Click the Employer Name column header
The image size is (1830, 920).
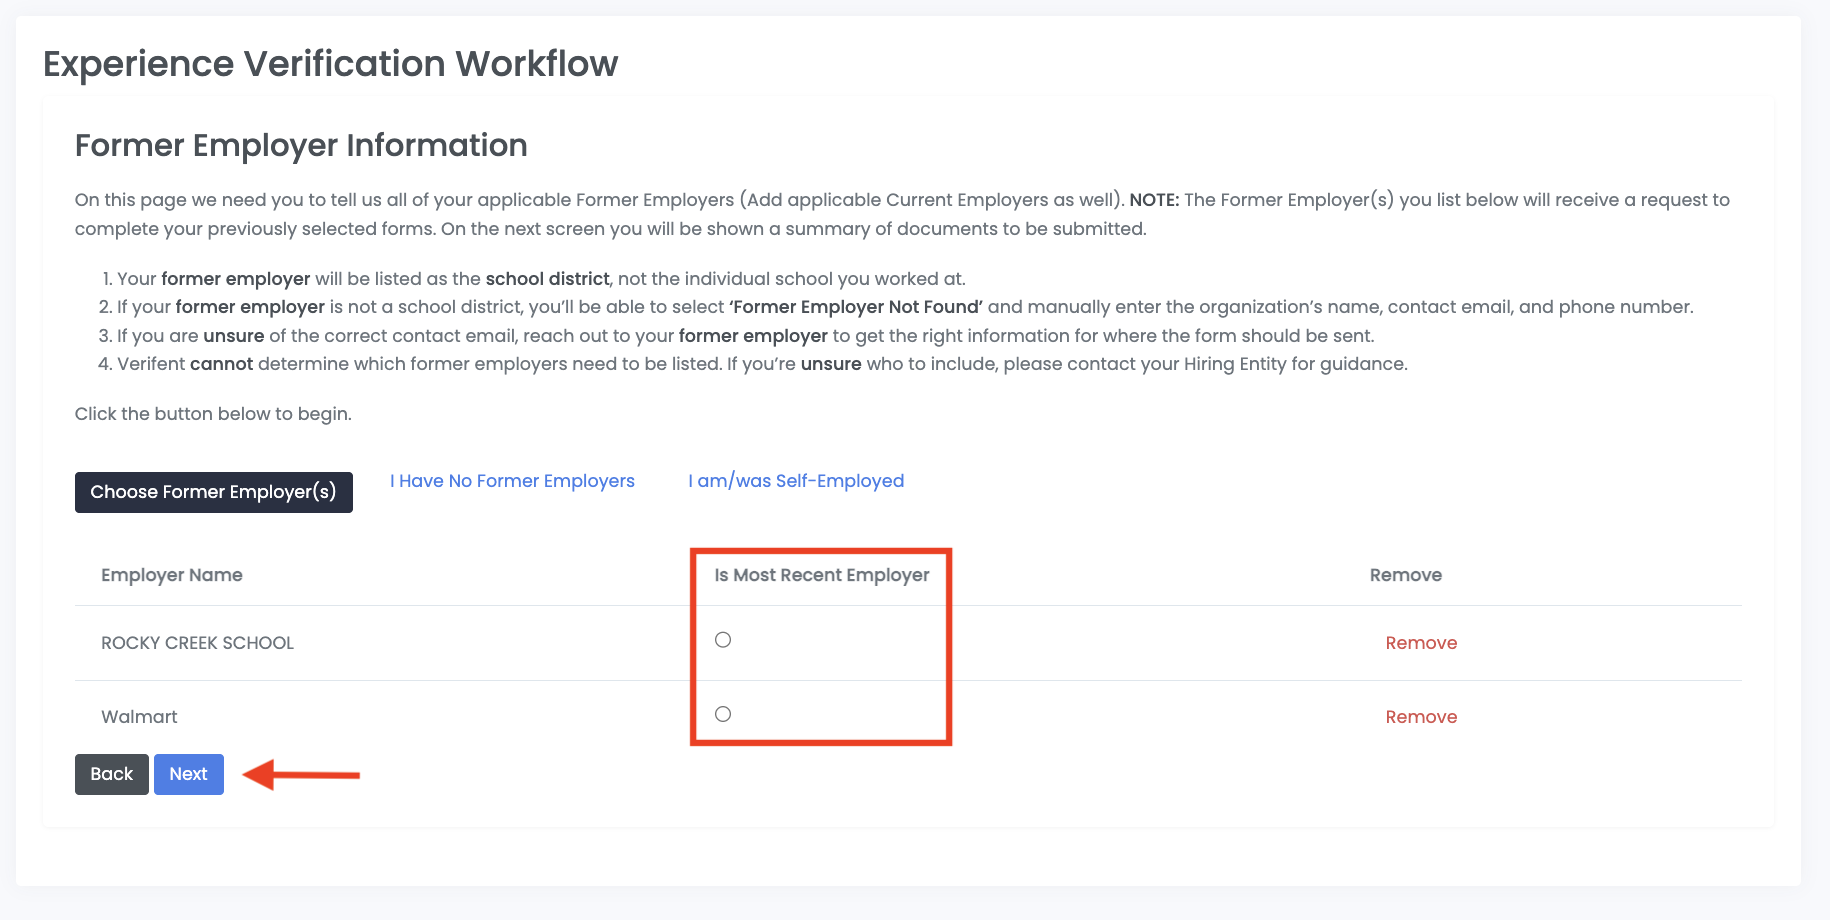point(172,575)
